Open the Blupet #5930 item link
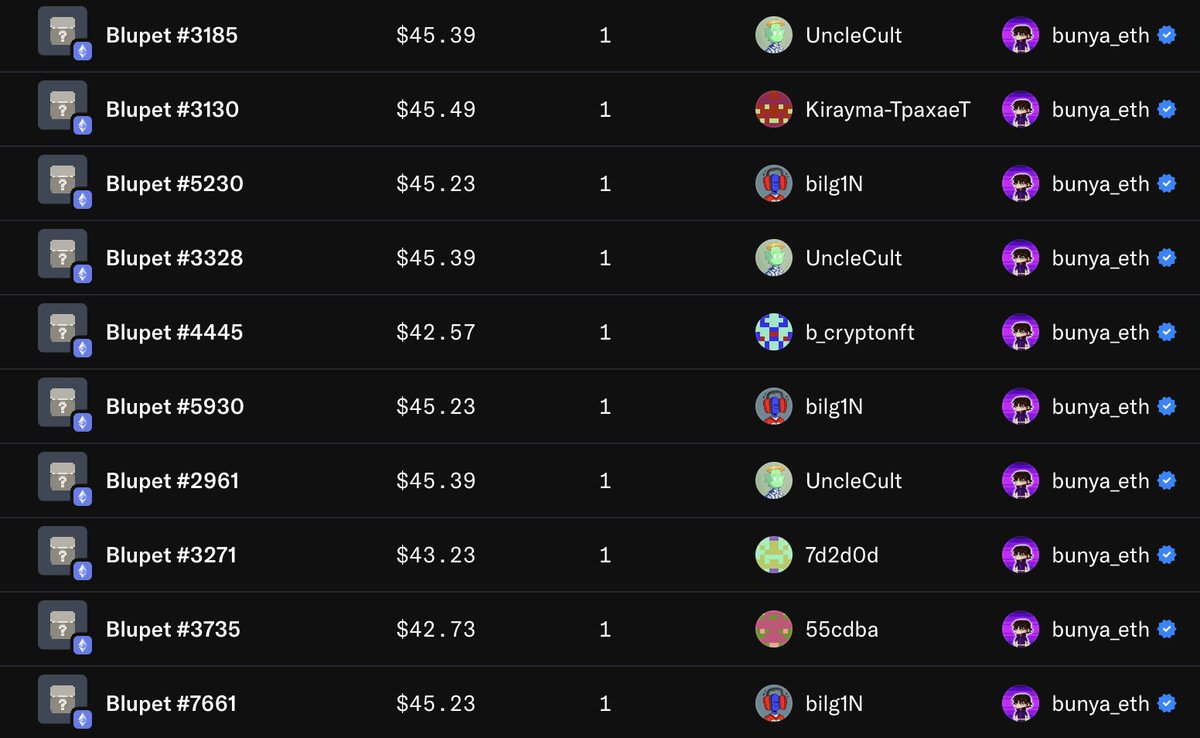The image size is (1200, 738). coord(175,406)
